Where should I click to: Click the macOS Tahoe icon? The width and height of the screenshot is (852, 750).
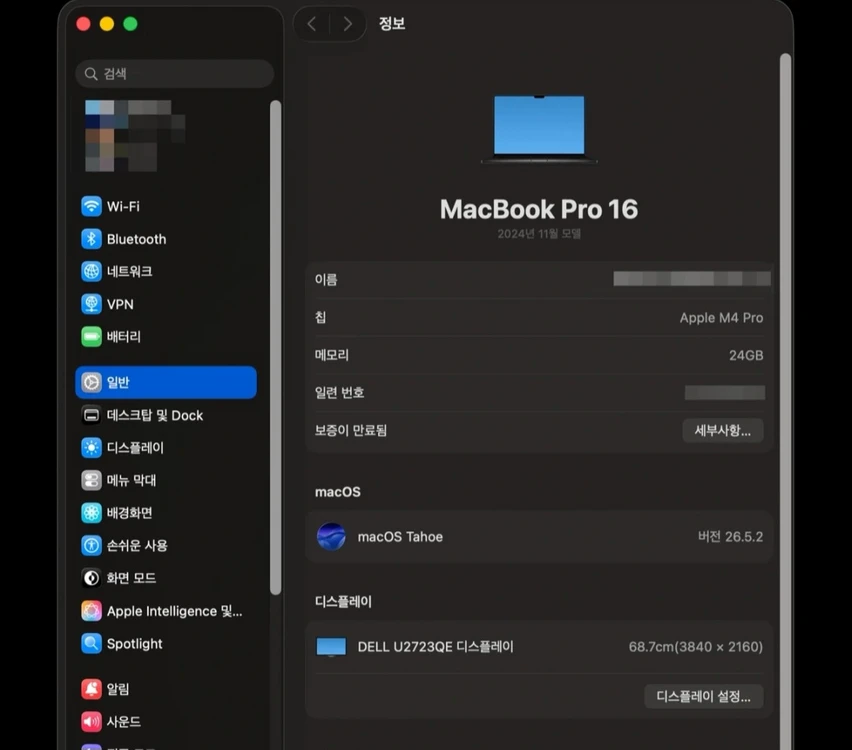tap(331, 536)
